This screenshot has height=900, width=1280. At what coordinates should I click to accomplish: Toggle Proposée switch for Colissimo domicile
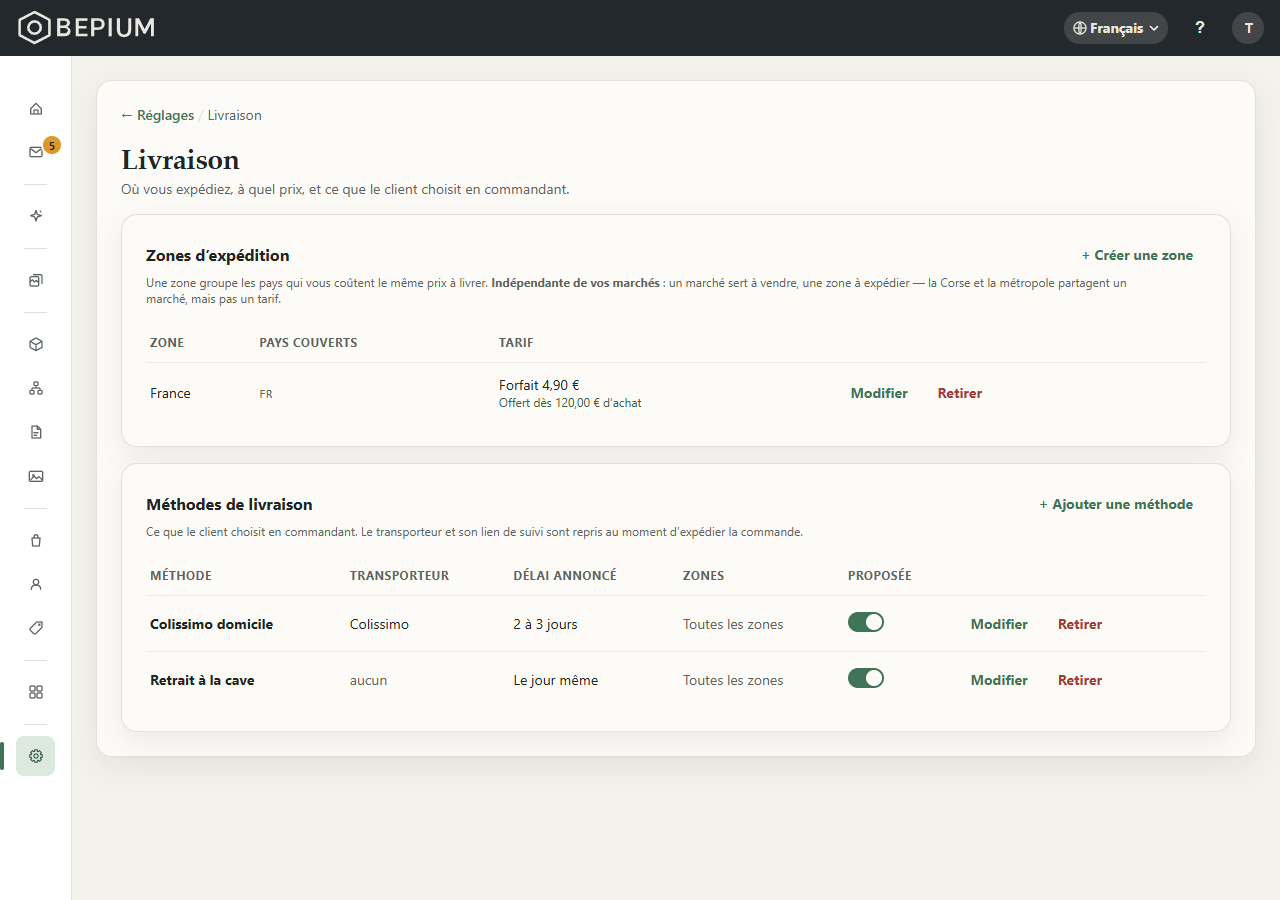[866, 622]
